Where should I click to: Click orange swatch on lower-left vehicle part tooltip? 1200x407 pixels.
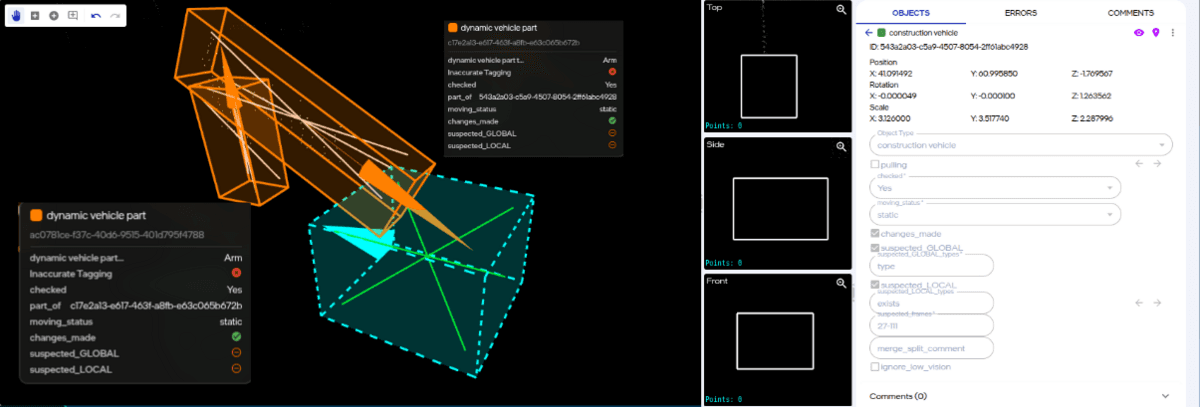point(36,215)
